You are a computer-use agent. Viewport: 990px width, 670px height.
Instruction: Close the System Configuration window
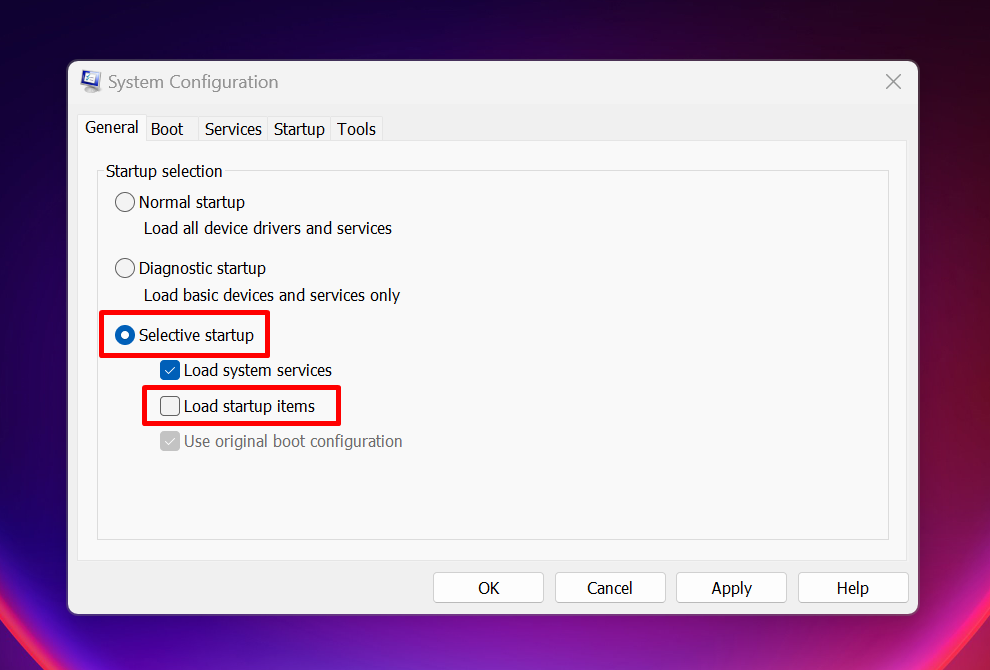pyautogui.click(x=893, y=81)
